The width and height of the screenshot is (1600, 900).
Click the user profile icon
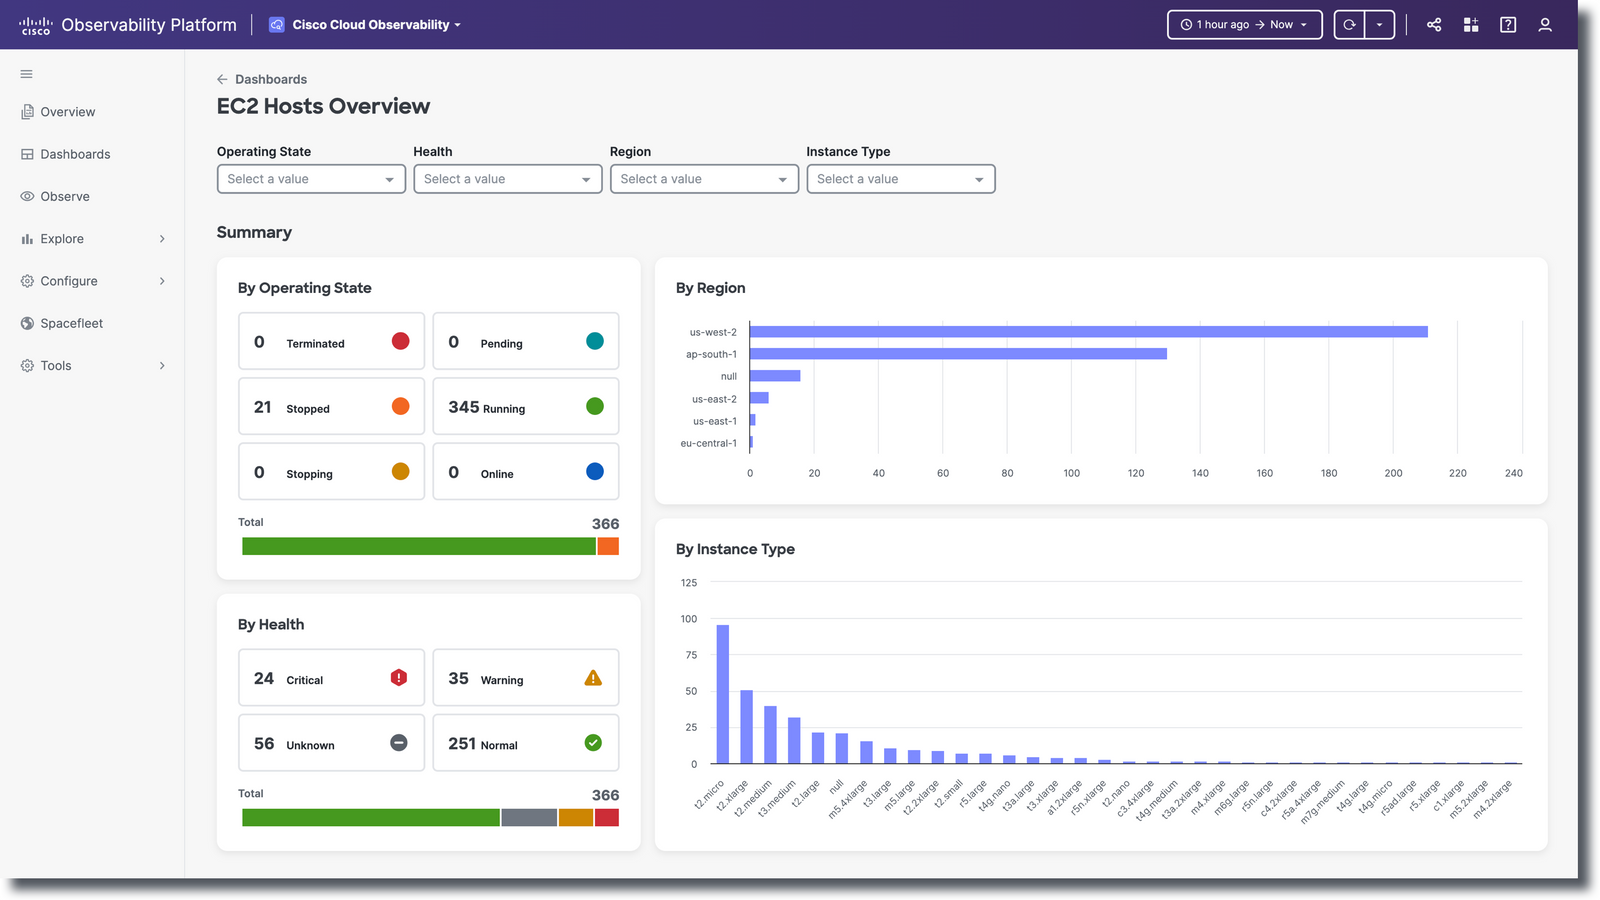pos(1545,25)
